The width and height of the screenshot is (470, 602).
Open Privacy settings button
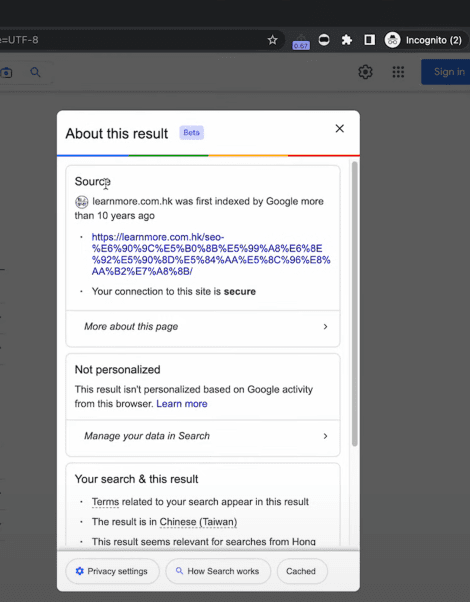[112, 571]
